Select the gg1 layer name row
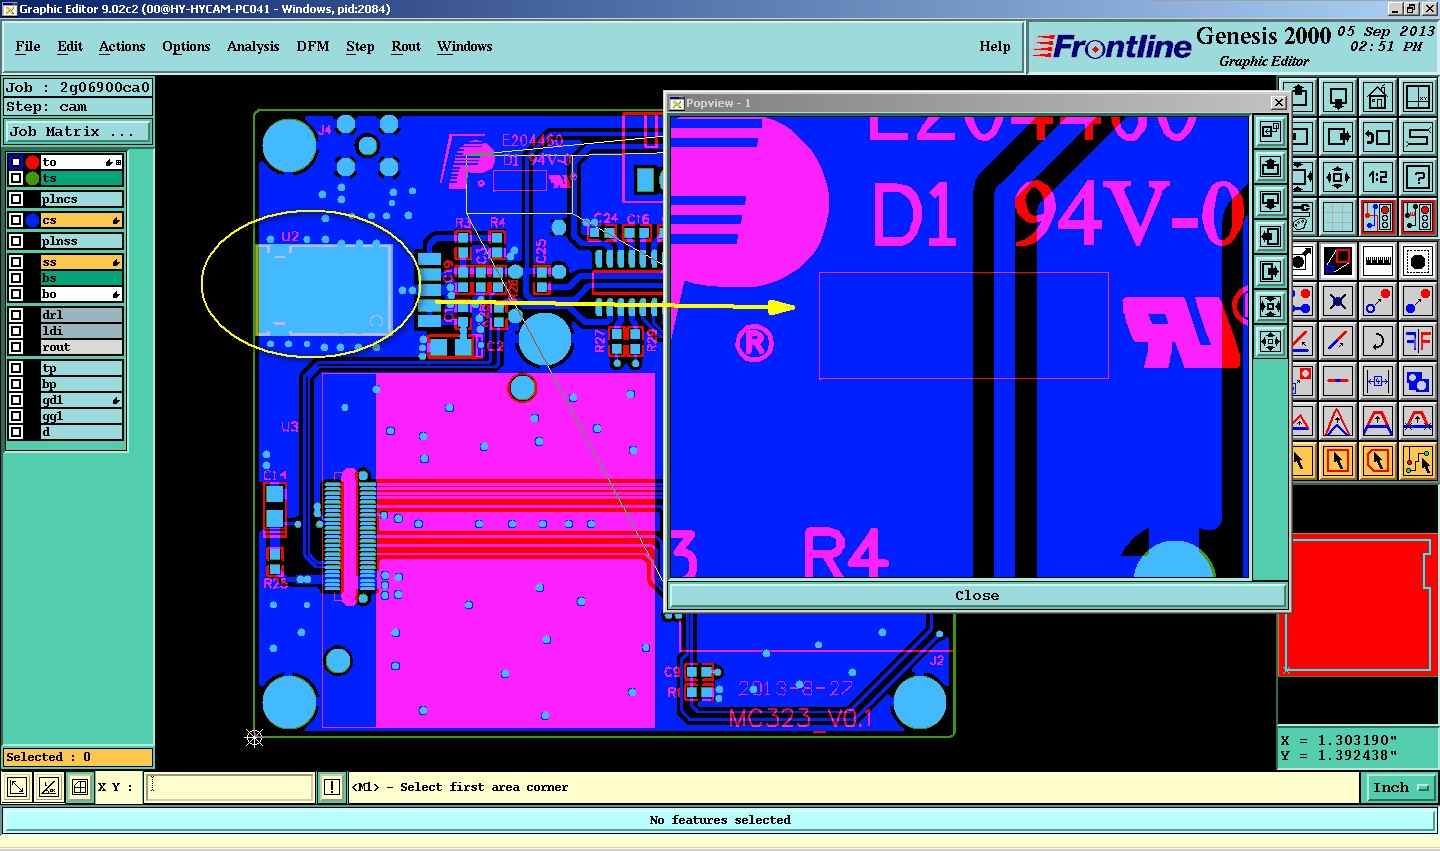Image resolution: width=1440 pixels, height=851 pixels. (82, 416)
